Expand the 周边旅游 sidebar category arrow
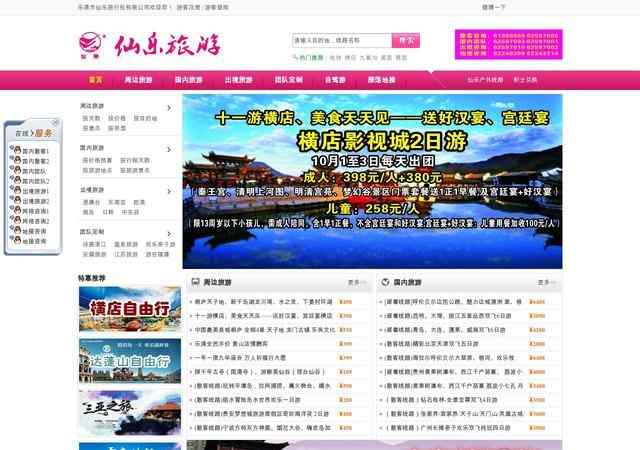 tap(169, 108)
